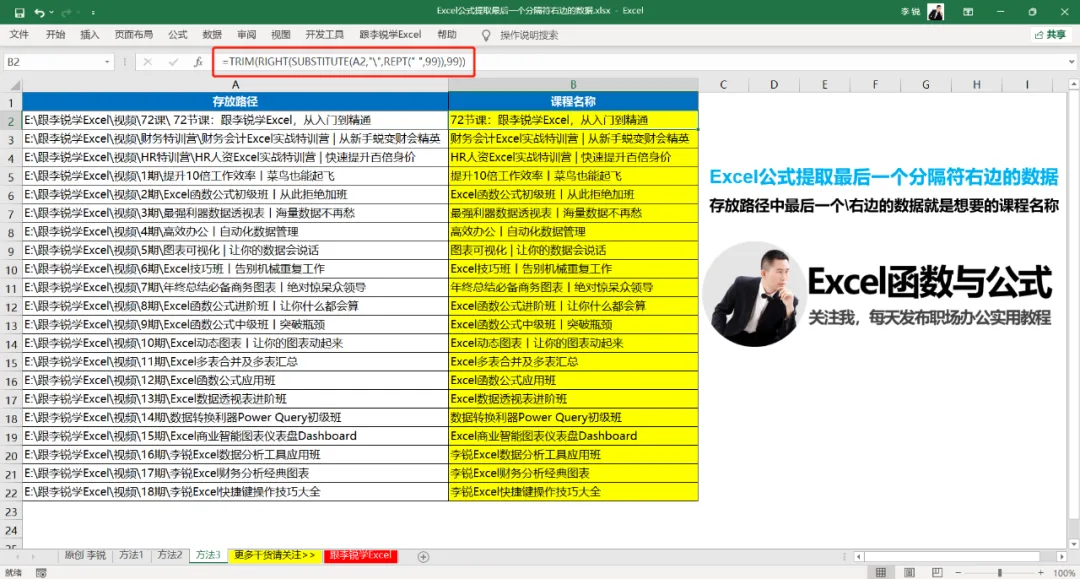The image size is (1080, 579).
Task: Switch to Page Break Preview icon
Action: (937, 573)
